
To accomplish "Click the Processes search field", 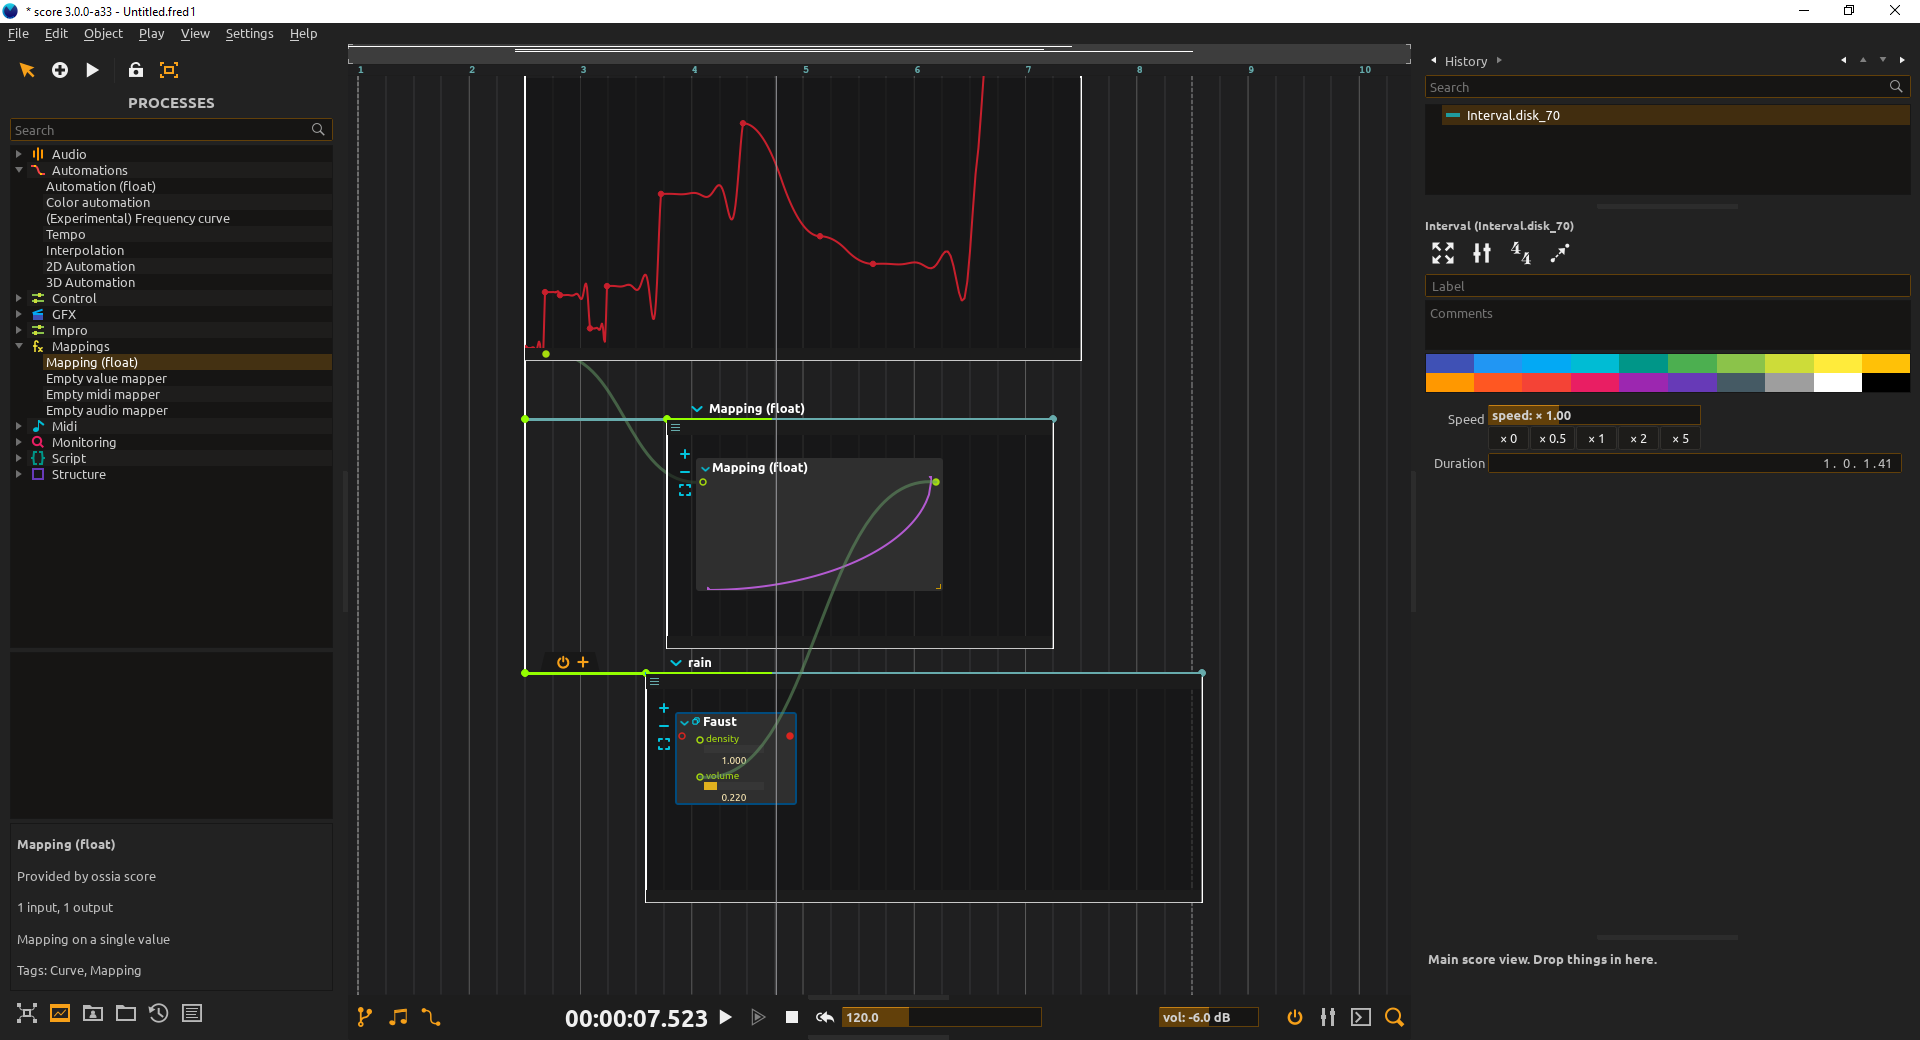I will 171,130.
